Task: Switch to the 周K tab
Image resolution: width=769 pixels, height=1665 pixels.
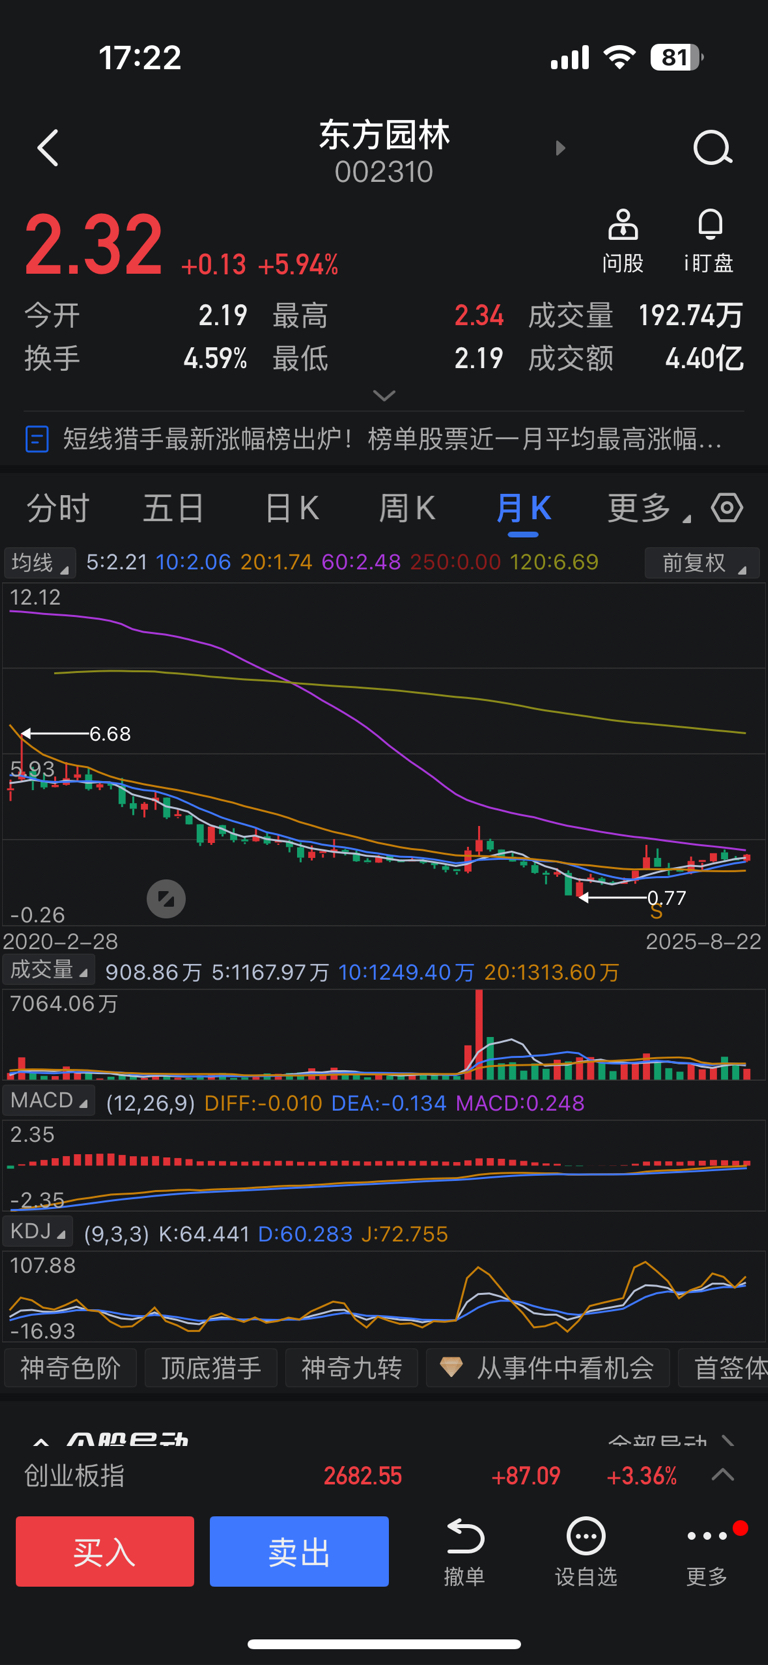Action: [x=407, y=508]
